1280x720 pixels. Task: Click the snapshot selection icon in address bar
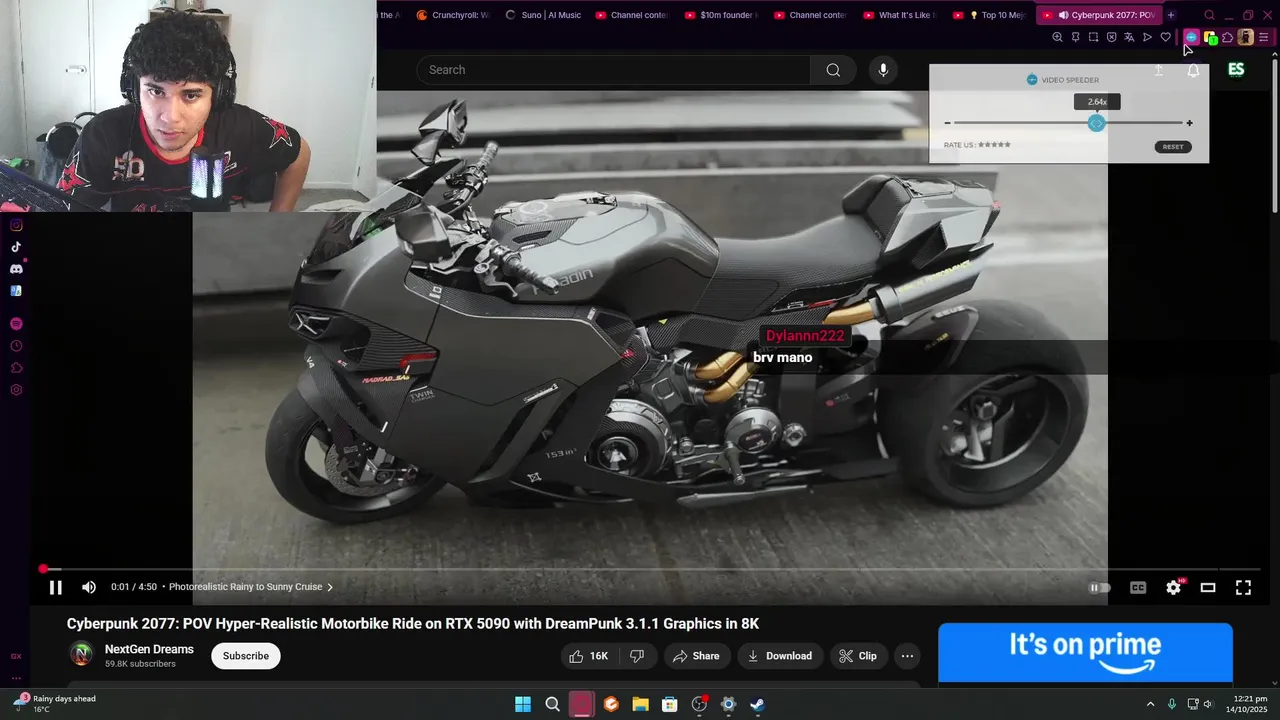coord(1093,37)
